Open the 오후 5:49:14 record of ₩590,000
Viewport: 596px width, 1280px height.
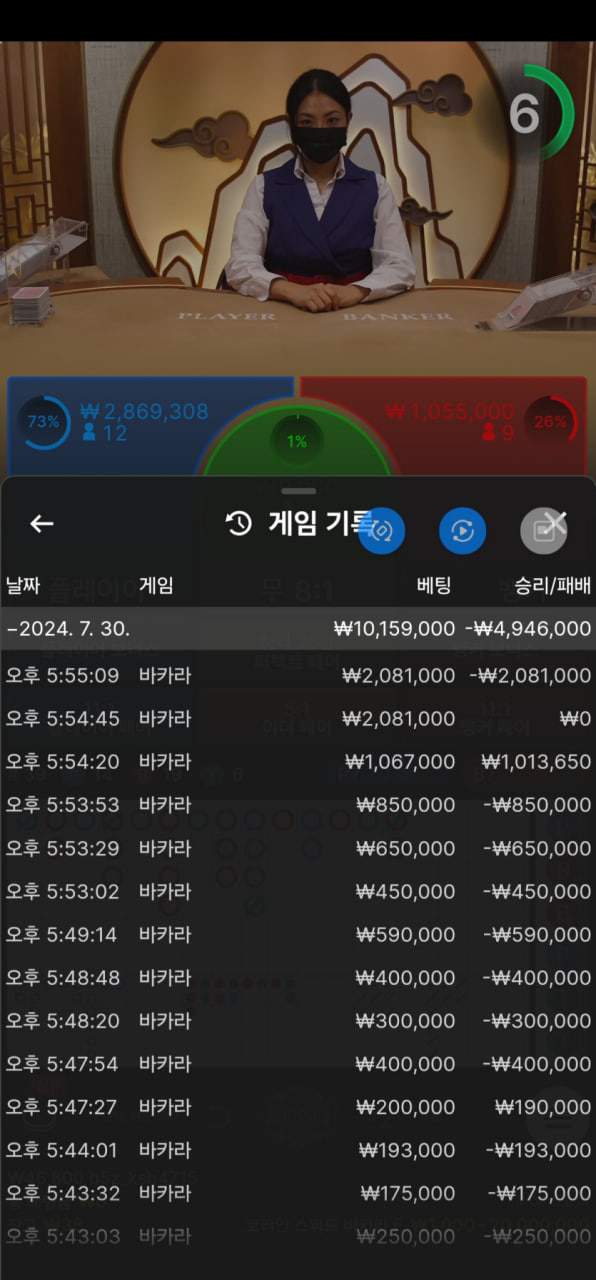pos(298,934)
